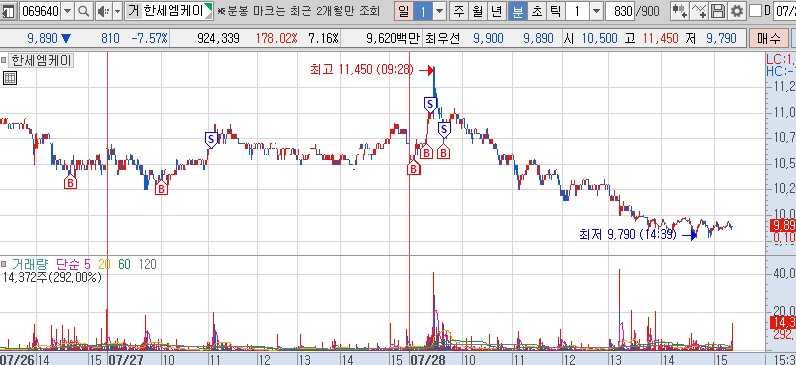Select the 주 (weekly) period tab
This screenshot has width=796, height=365.
point(459,11)
